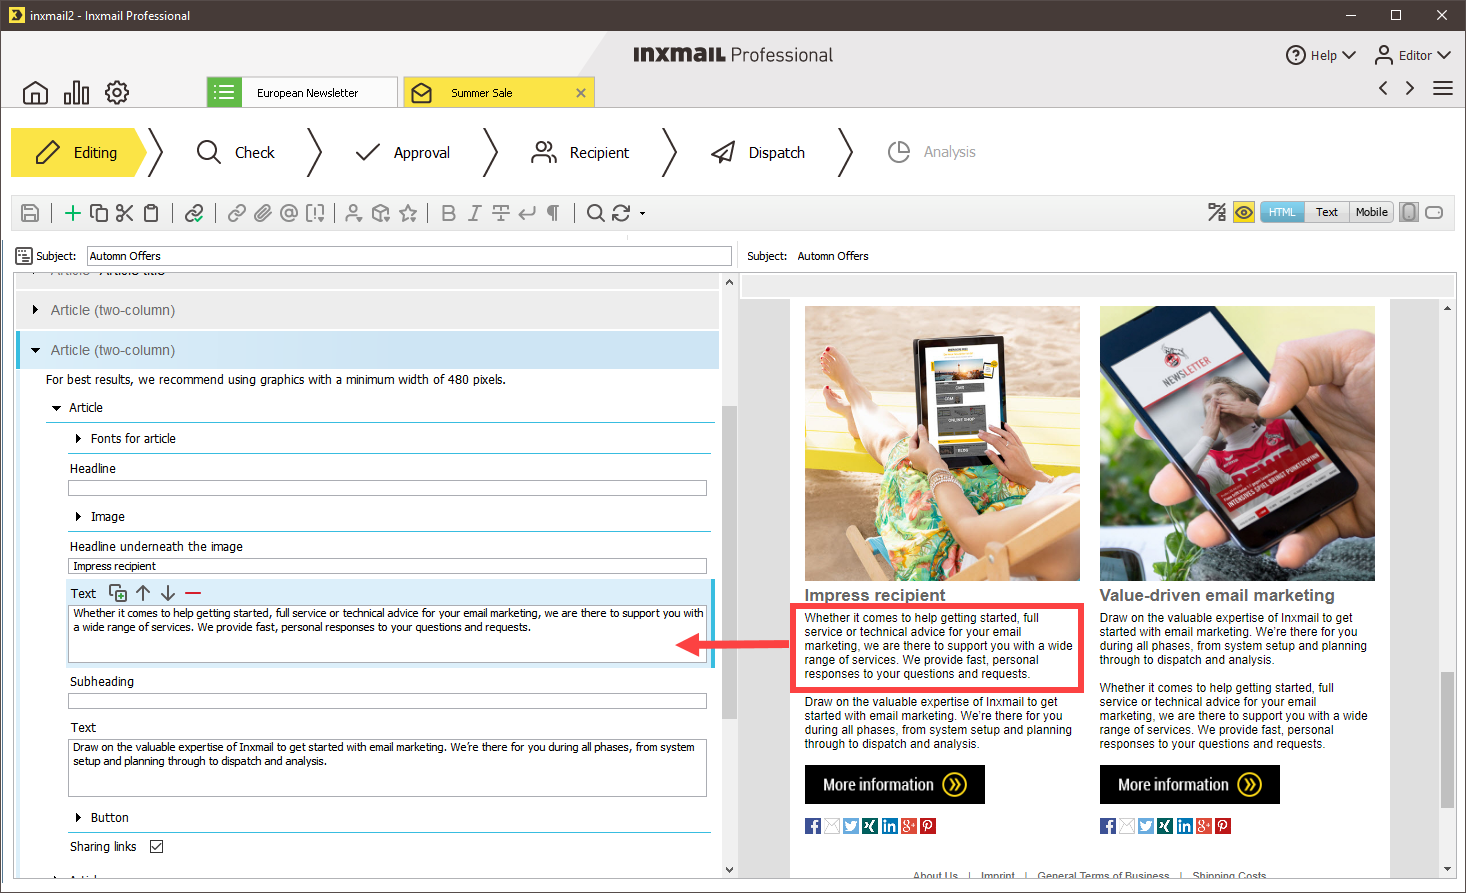Switch the preview to Mobile view
Viewport: 1466px width, 893px height.
click(1371, 212)
